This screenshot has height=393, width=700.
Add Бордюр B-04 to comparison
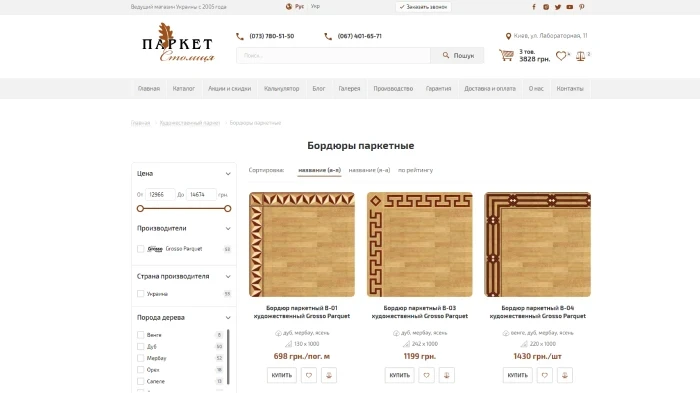coord(565,375)
